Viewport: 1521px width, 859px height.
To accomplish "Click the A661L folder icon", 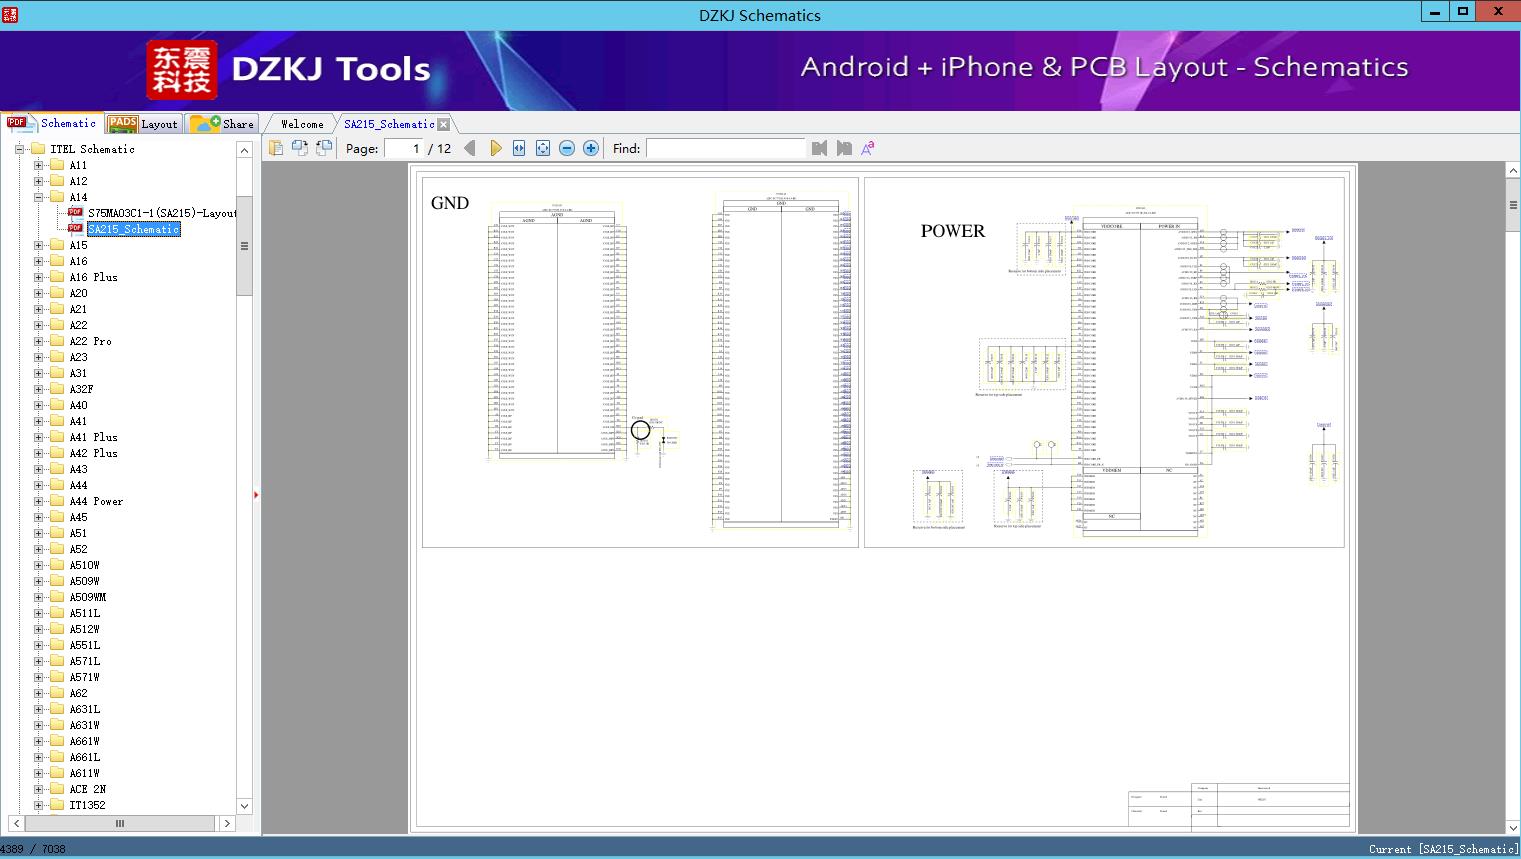I will click(x=57, y=757).
